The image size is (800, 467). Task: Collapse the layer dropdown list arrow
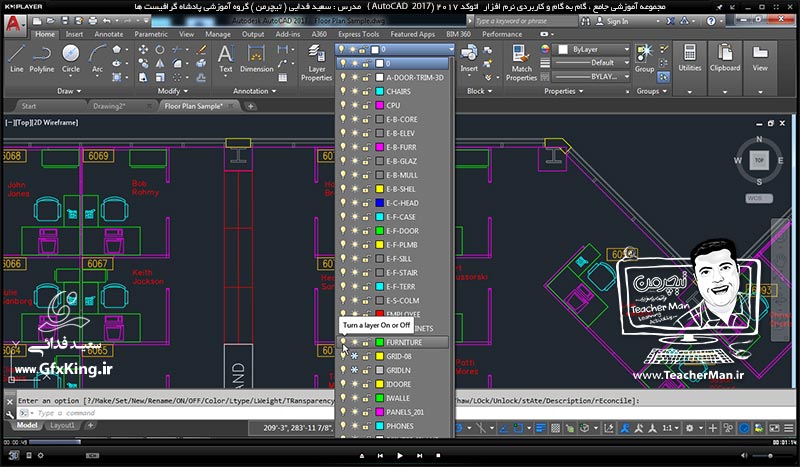click(x=451, y=50)
